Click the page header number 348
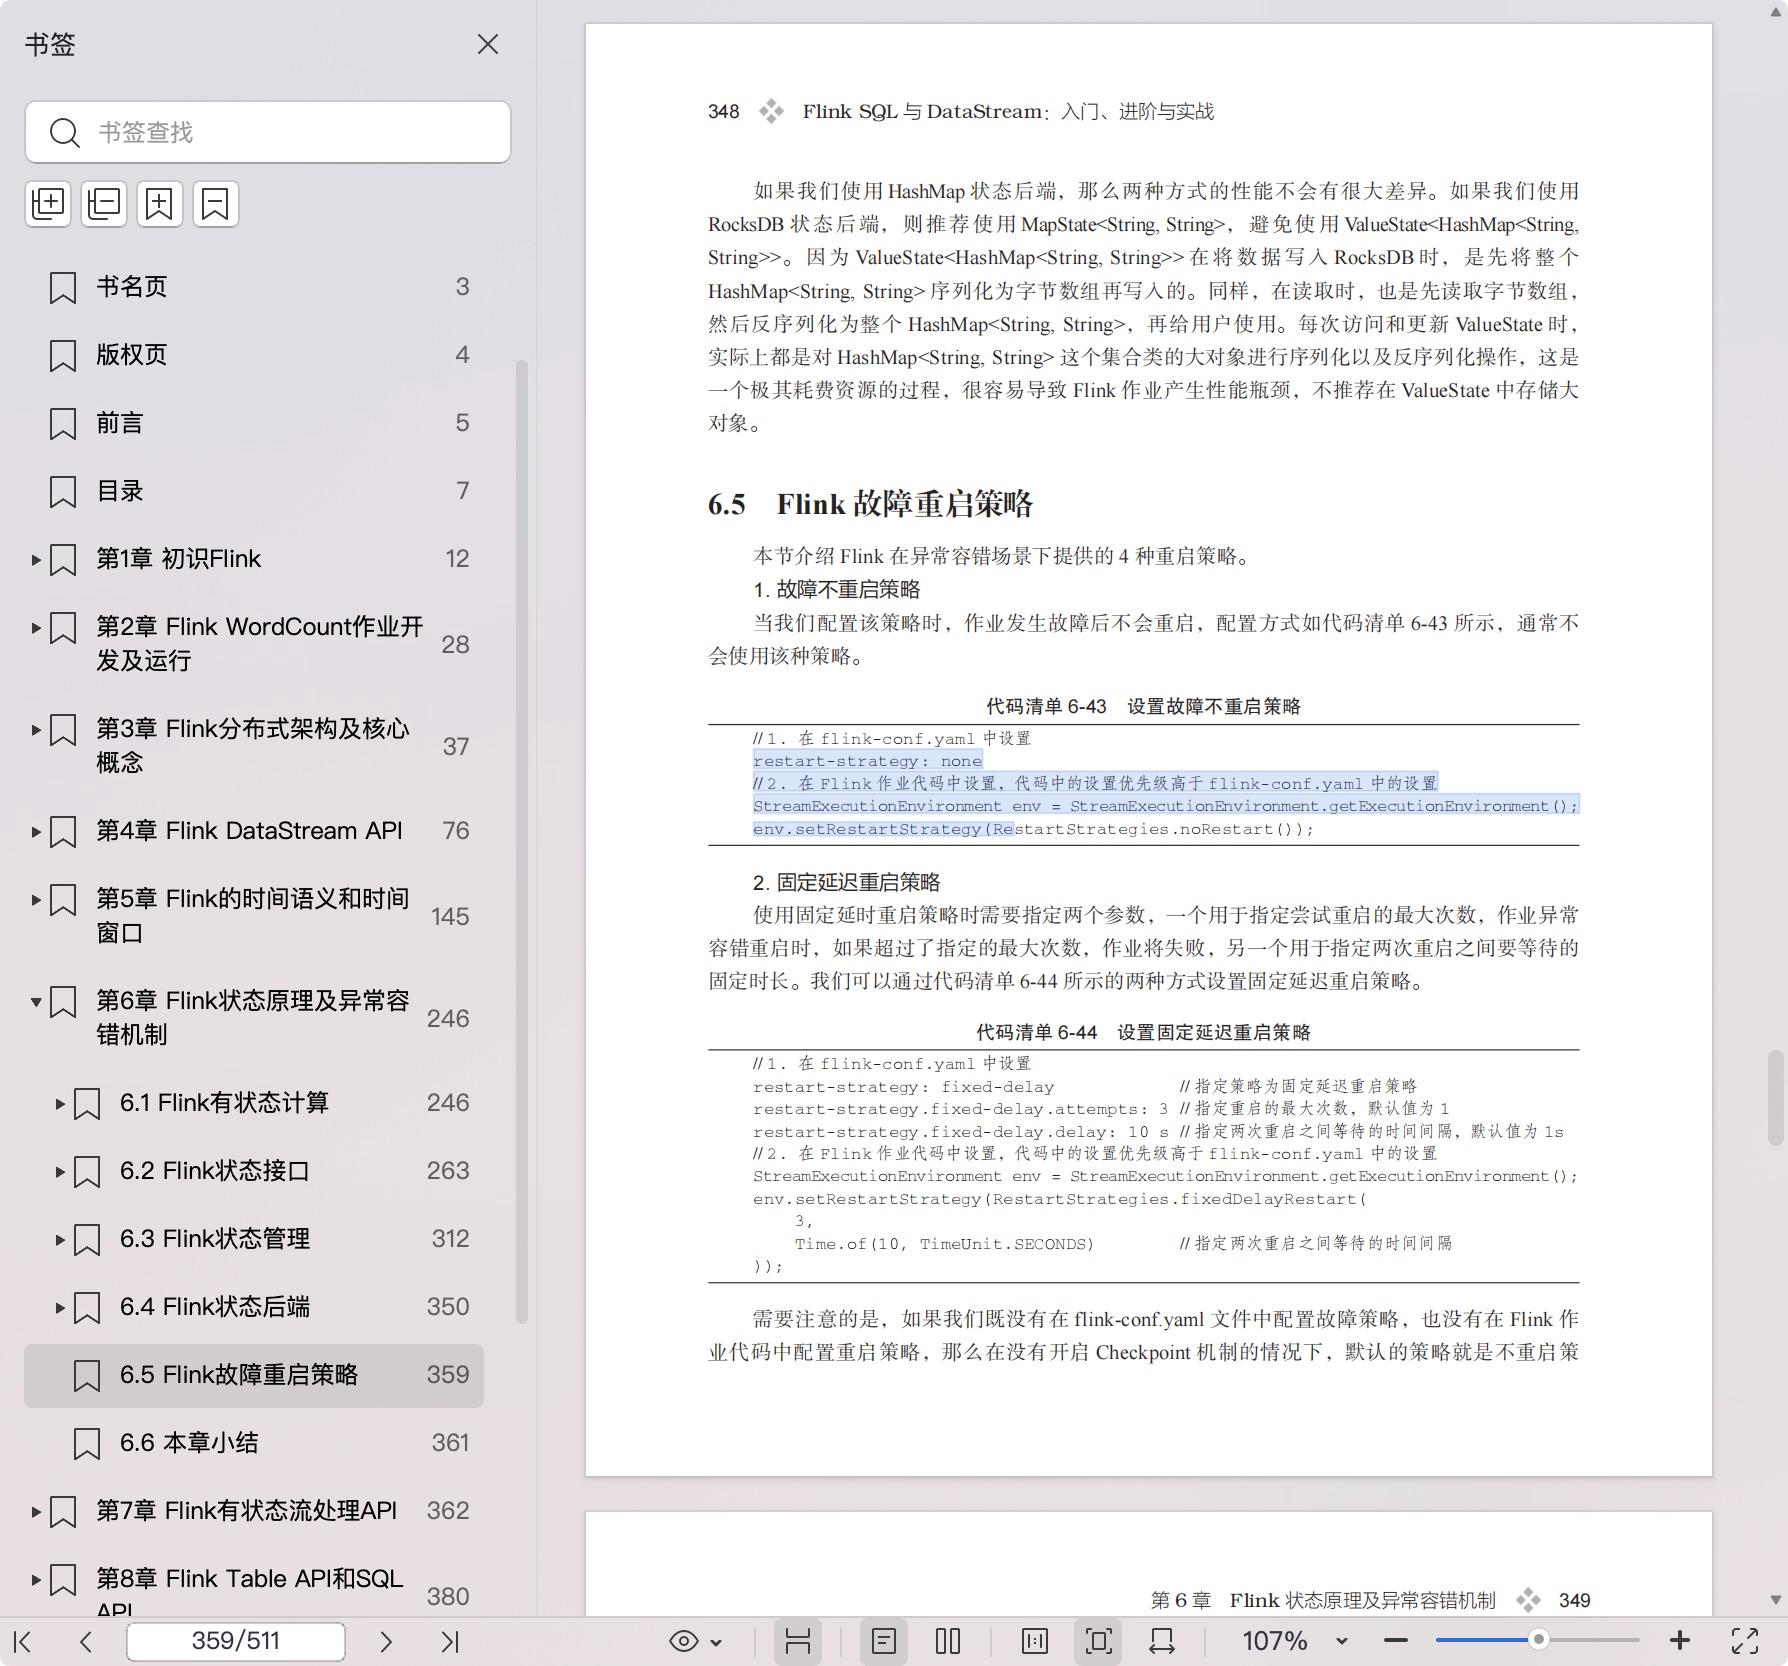 tap(723, 111)
